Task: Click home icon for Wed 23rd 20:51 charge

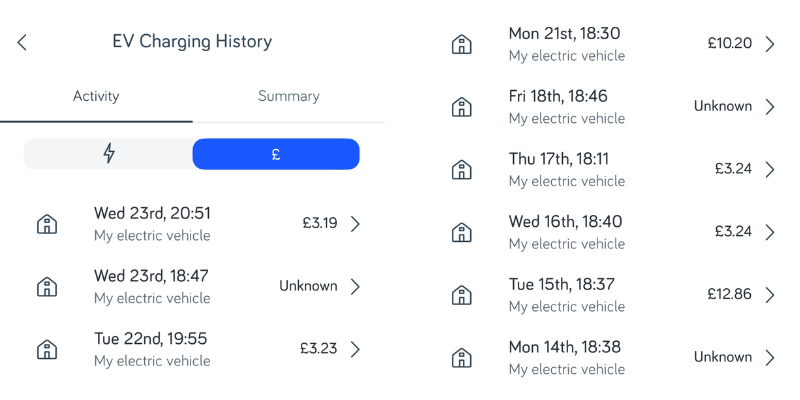Action: click(47, 224)
